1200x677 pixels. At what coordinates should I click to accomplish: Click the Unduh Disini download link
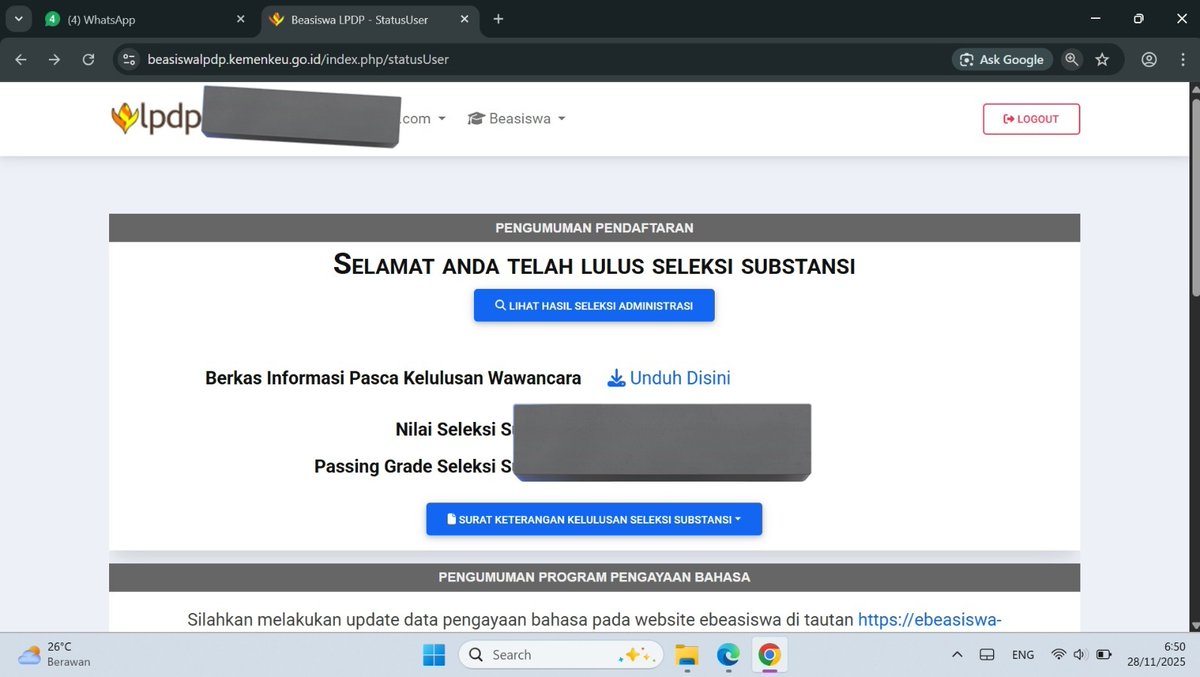click(669, 378)
